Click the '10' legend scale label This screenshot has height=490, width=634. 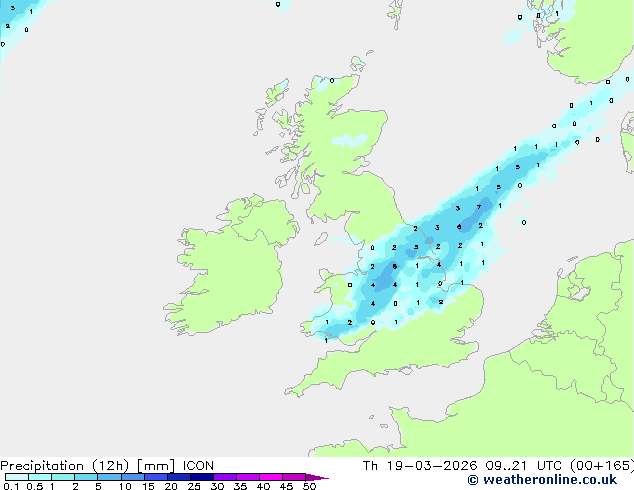pos(125,486)
